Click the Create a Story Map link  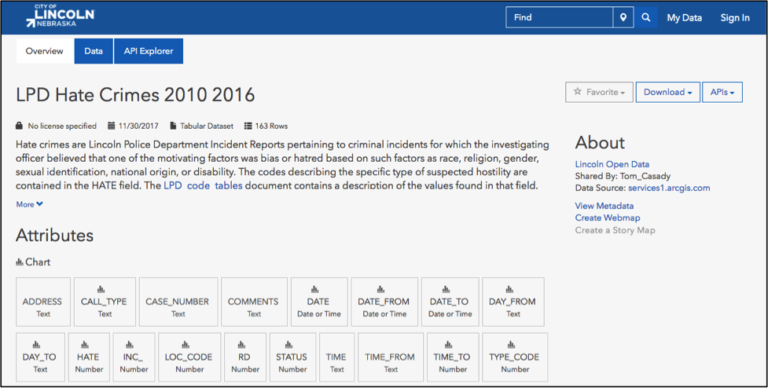(615, 230)
